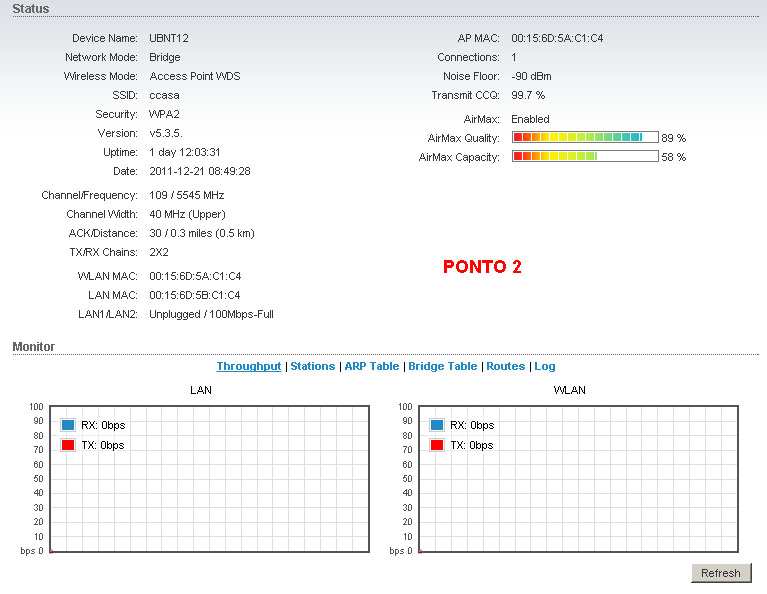Open the Throughput monitor link

pos(248,366)
